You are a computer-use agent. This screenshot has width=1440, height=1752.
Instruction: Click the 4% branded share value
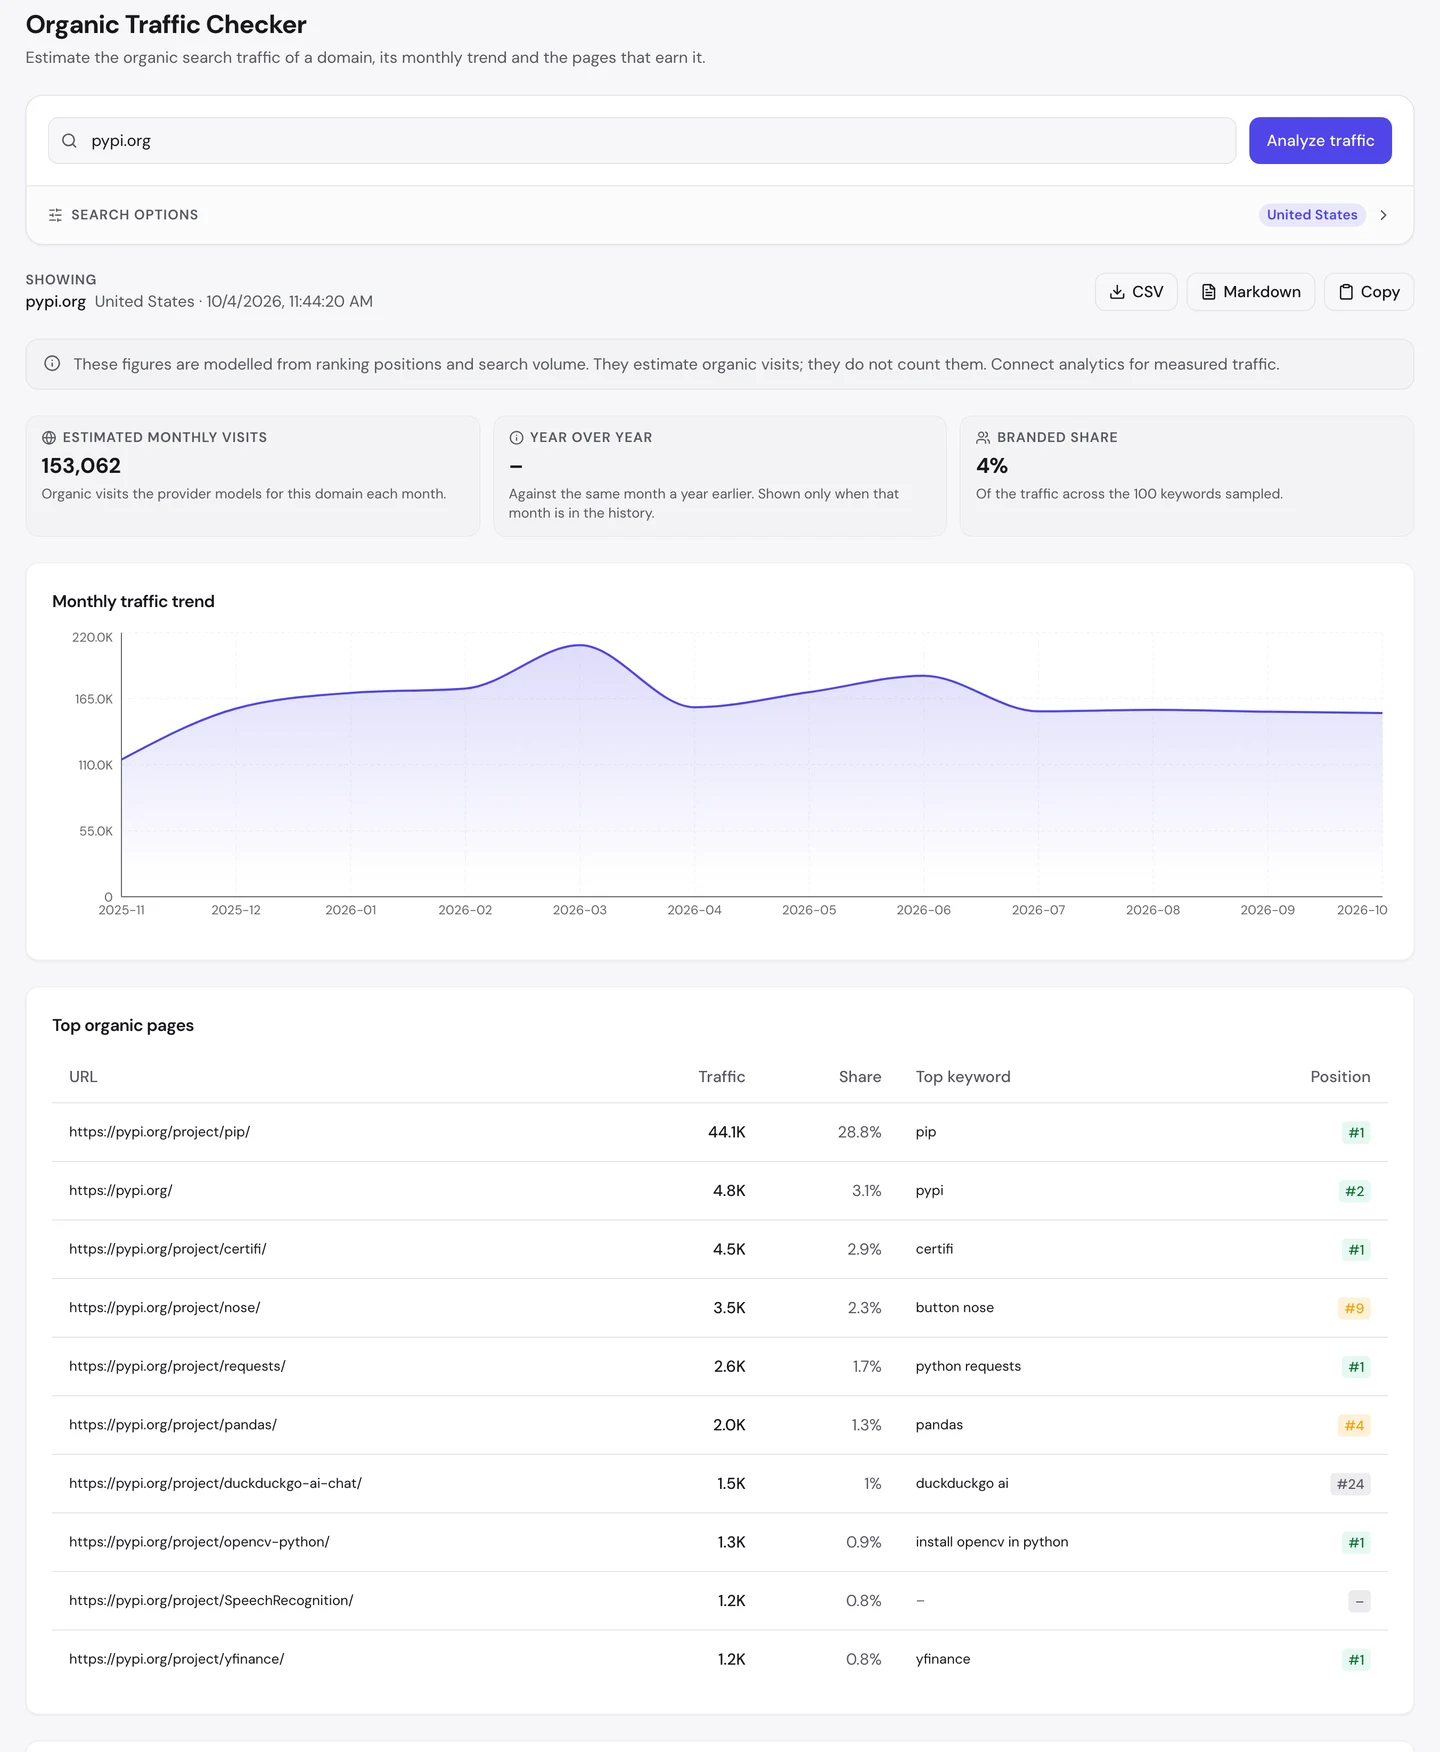point(992,466)
